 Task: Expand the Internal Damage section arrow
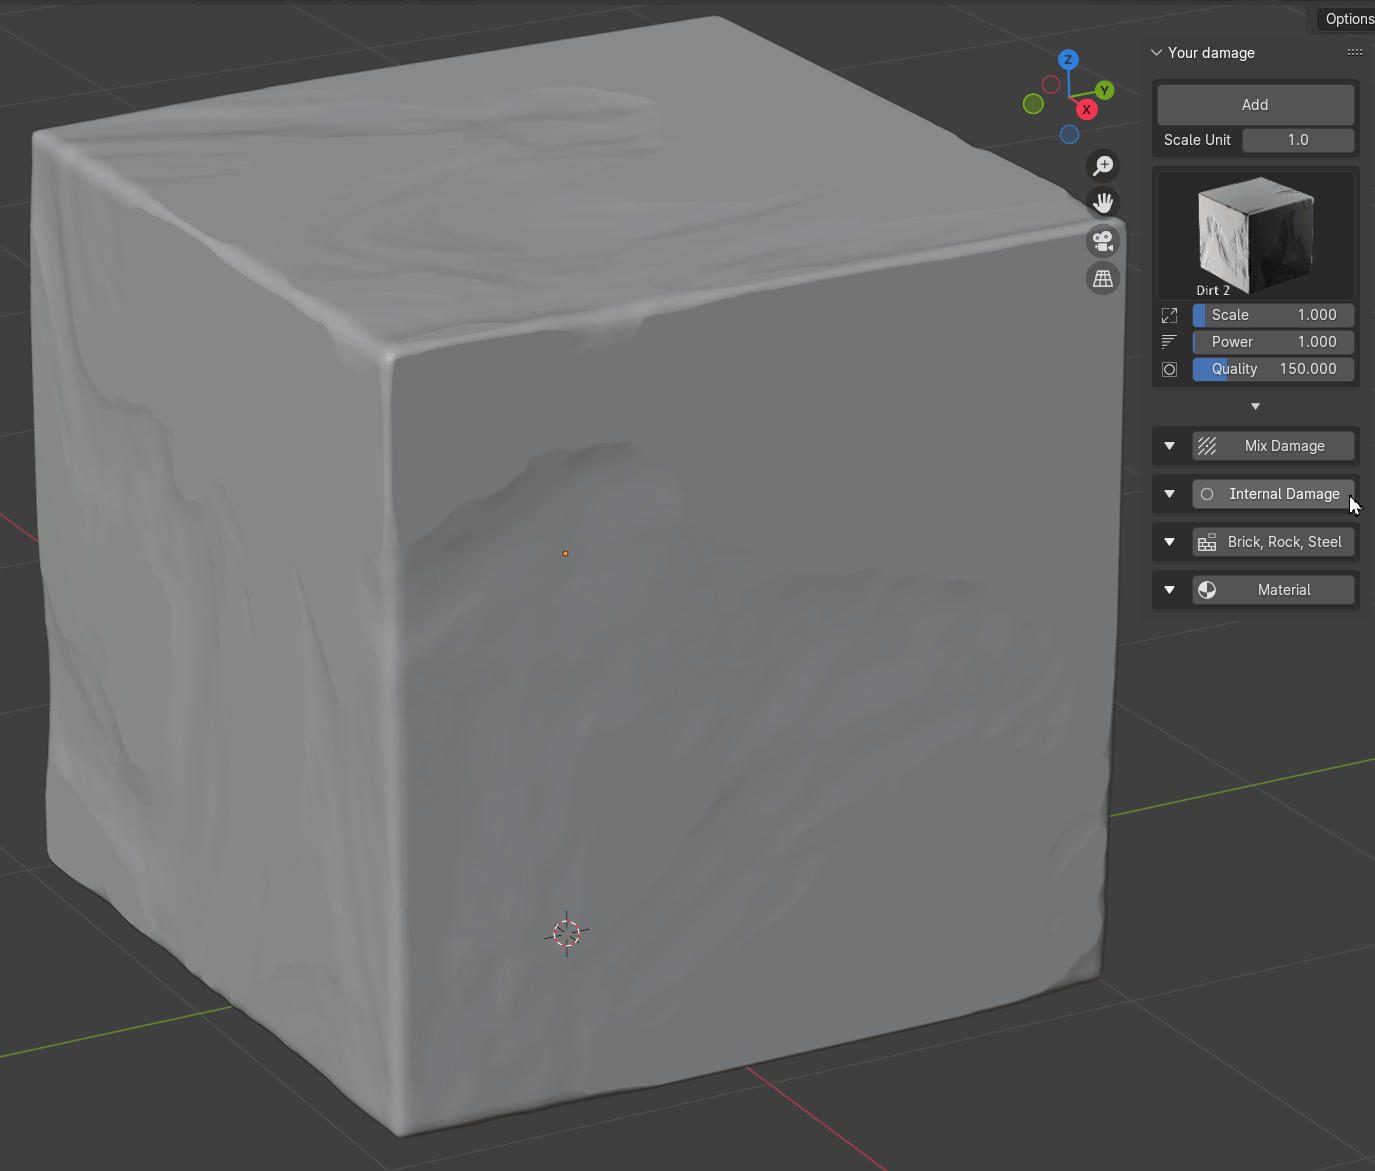pyautogui.click(x=1169, y=494)
